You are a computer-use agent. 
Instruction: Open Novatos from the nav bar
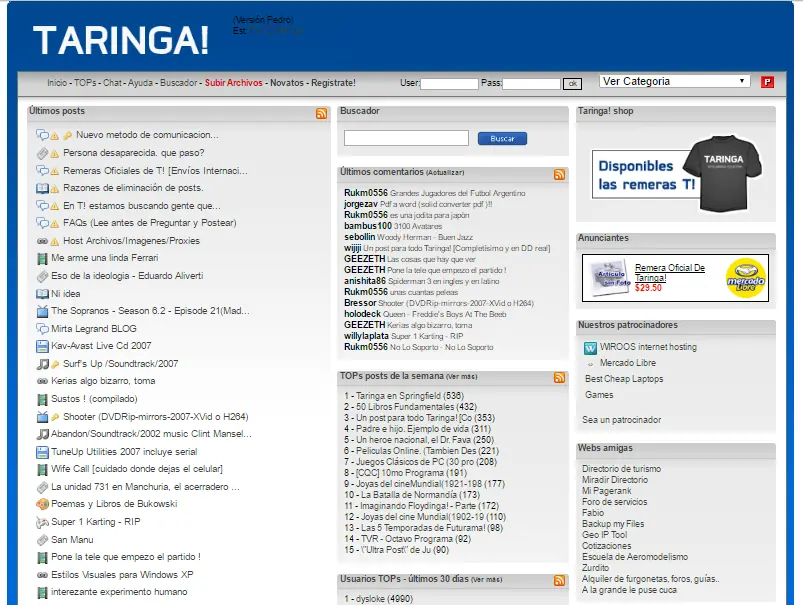(287, 82)
